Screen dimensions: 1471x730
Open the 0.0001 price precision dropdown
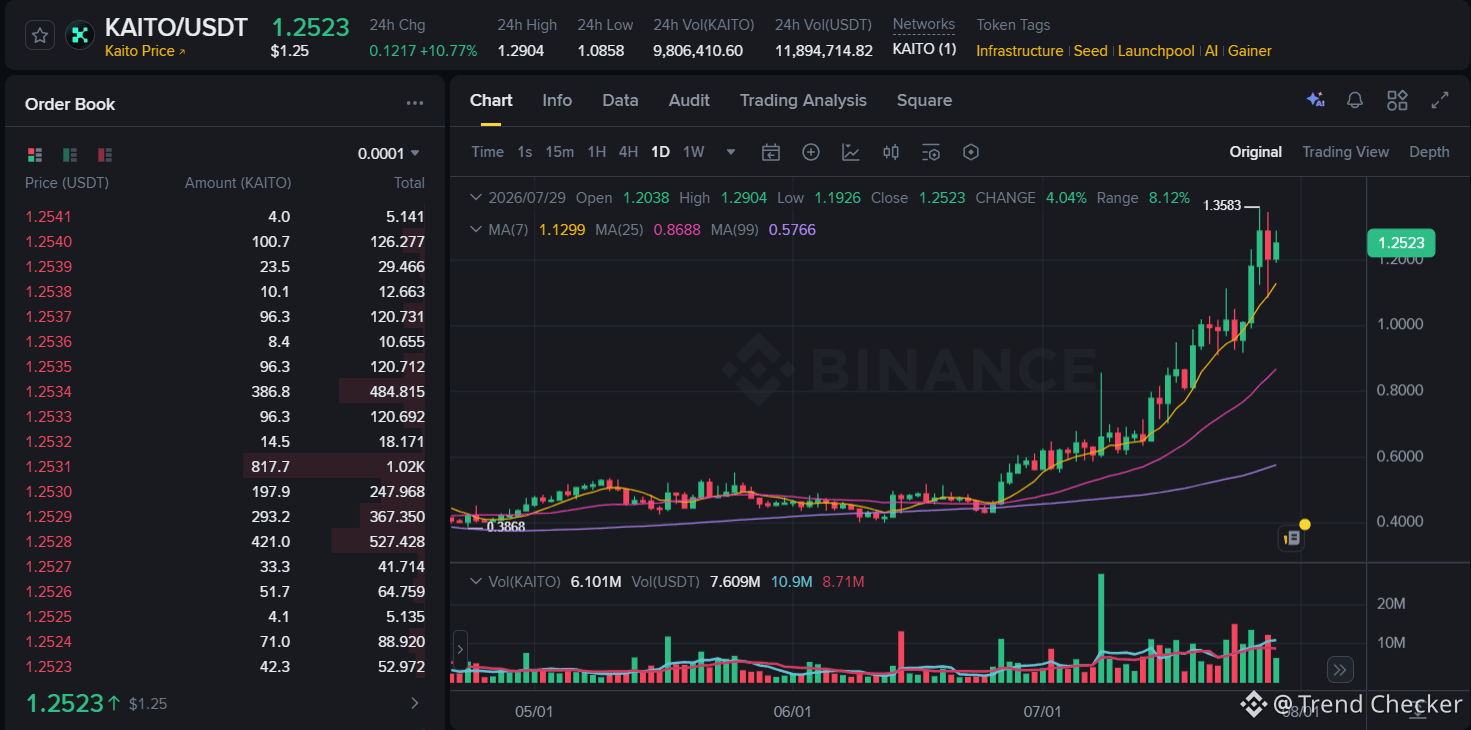point(389,153)
